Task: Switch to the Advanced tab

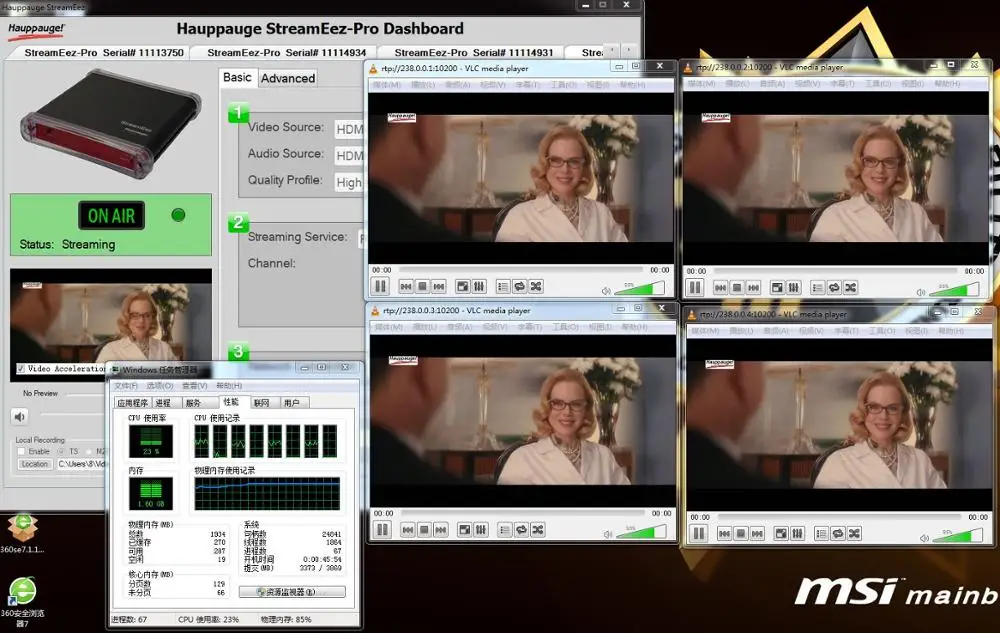Action: [288, 78]
